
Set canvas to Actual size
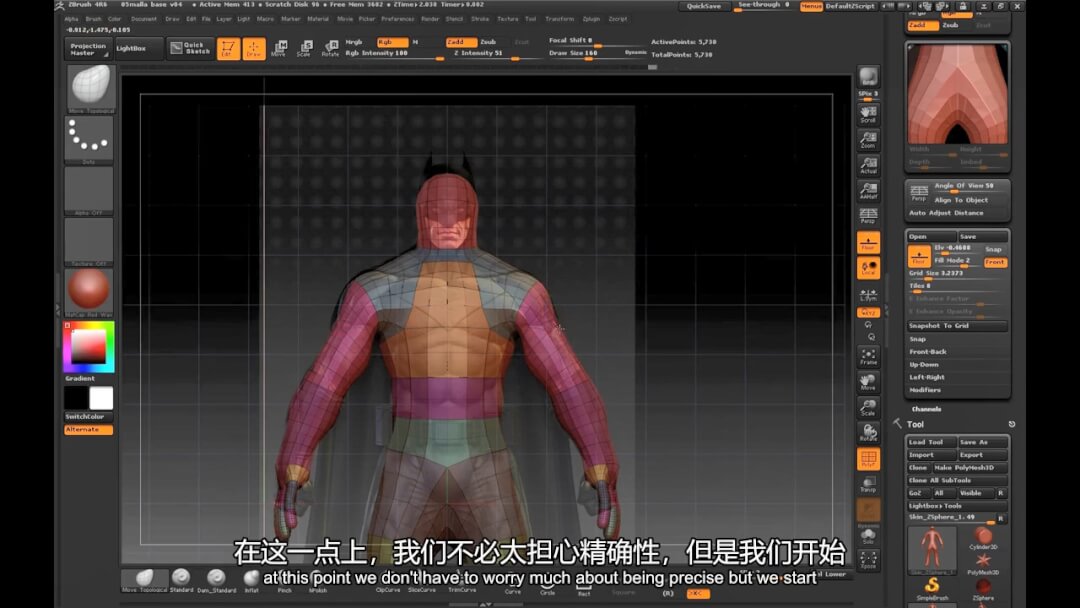[x=868, y=165]
